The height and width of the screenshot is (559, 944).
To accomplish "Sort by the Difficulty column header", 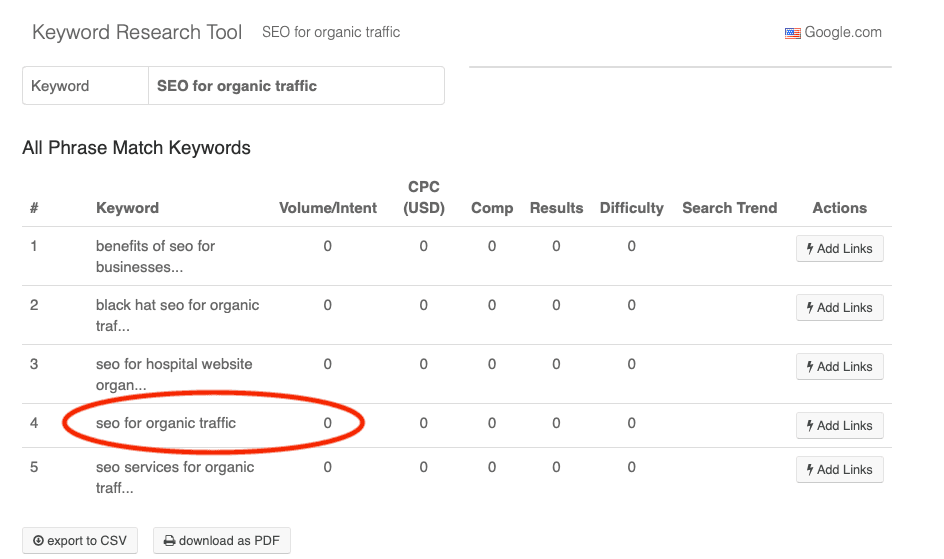I will click(631, 208).
